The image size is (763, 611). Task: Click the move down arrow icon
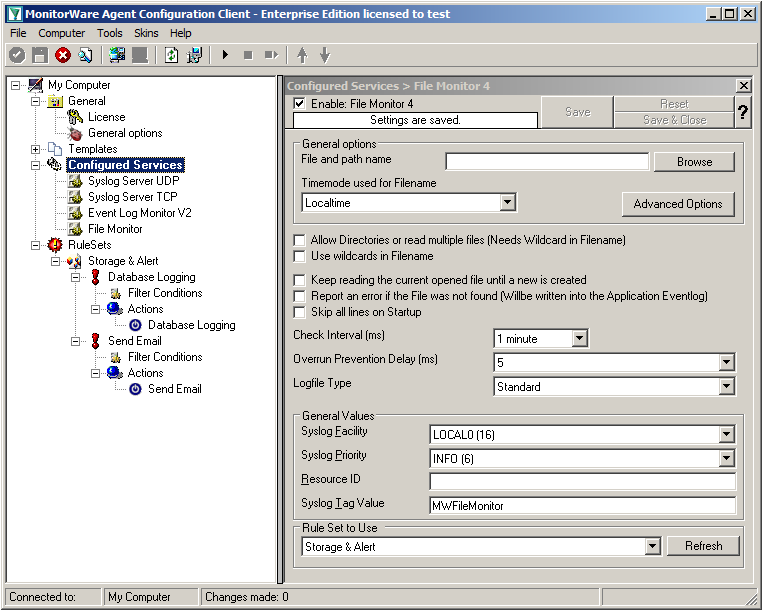click(x=325, y=55)
